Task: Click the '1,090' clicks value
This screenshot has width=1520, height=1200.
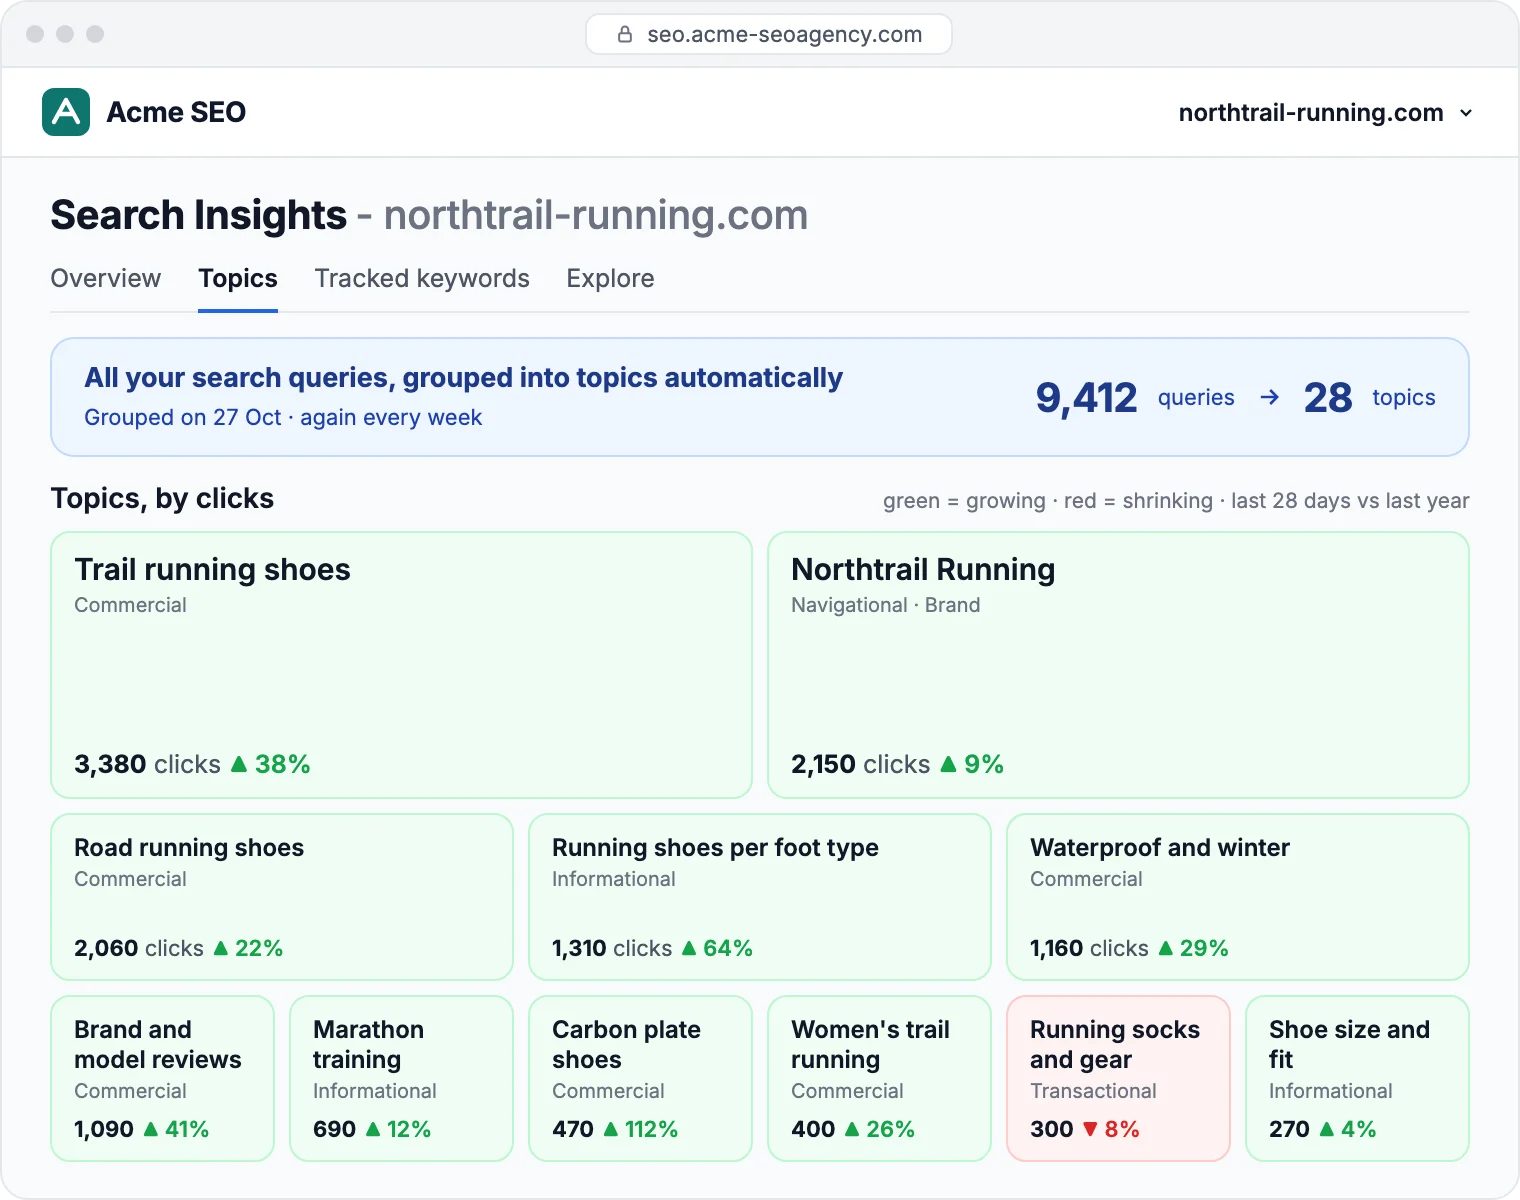Action: [104, 1129]
